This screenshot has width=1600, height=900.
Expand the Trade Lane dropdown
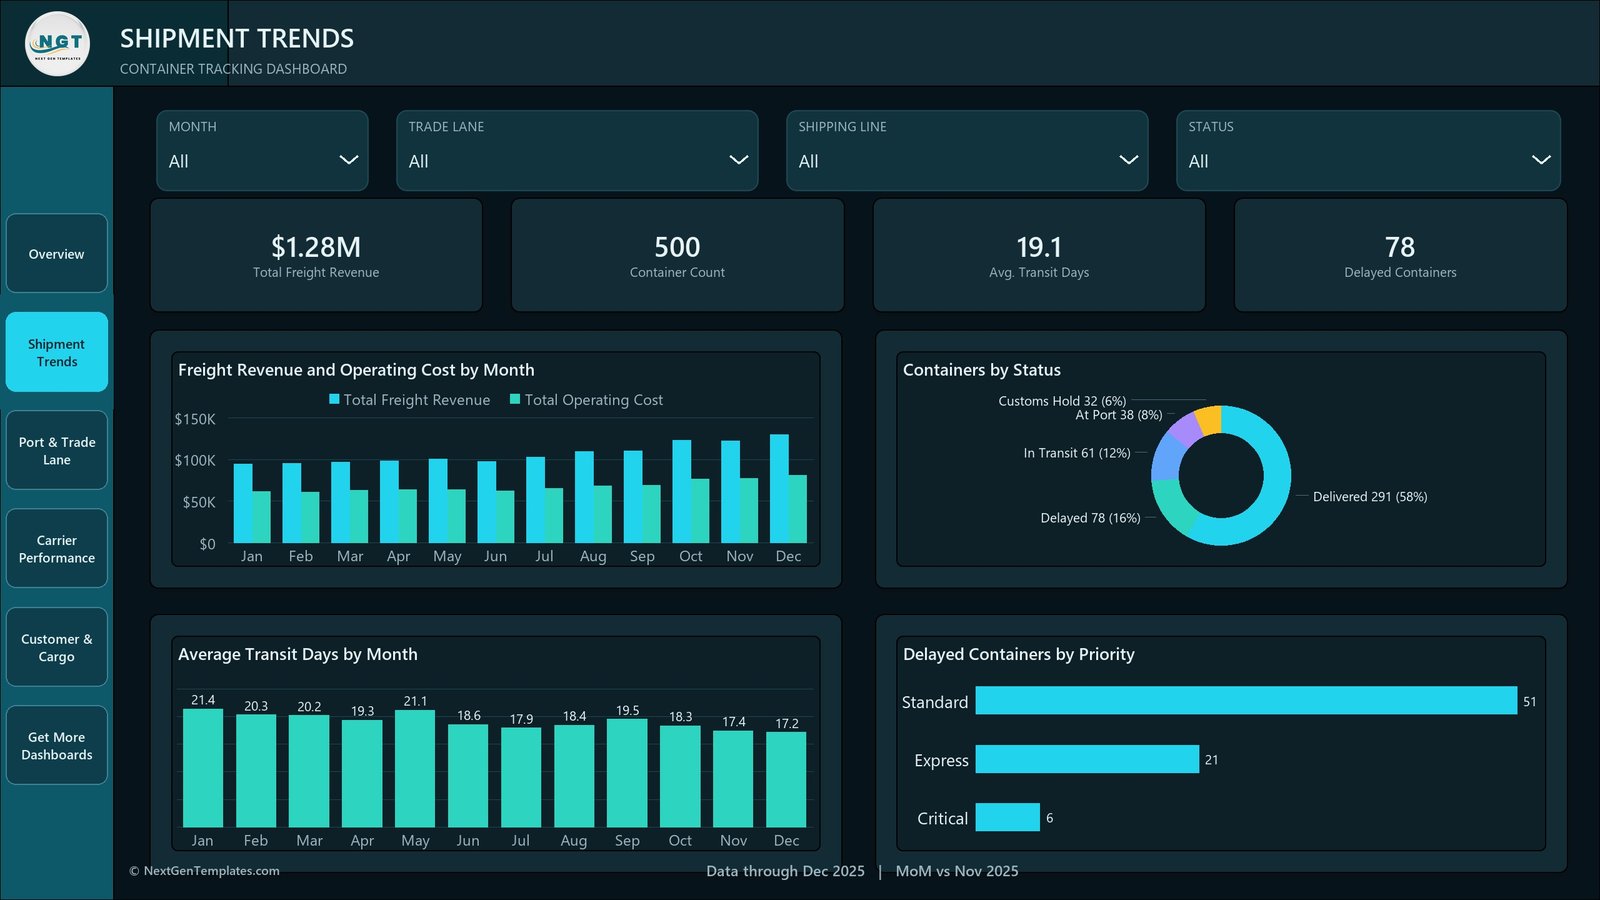[577, 150]
